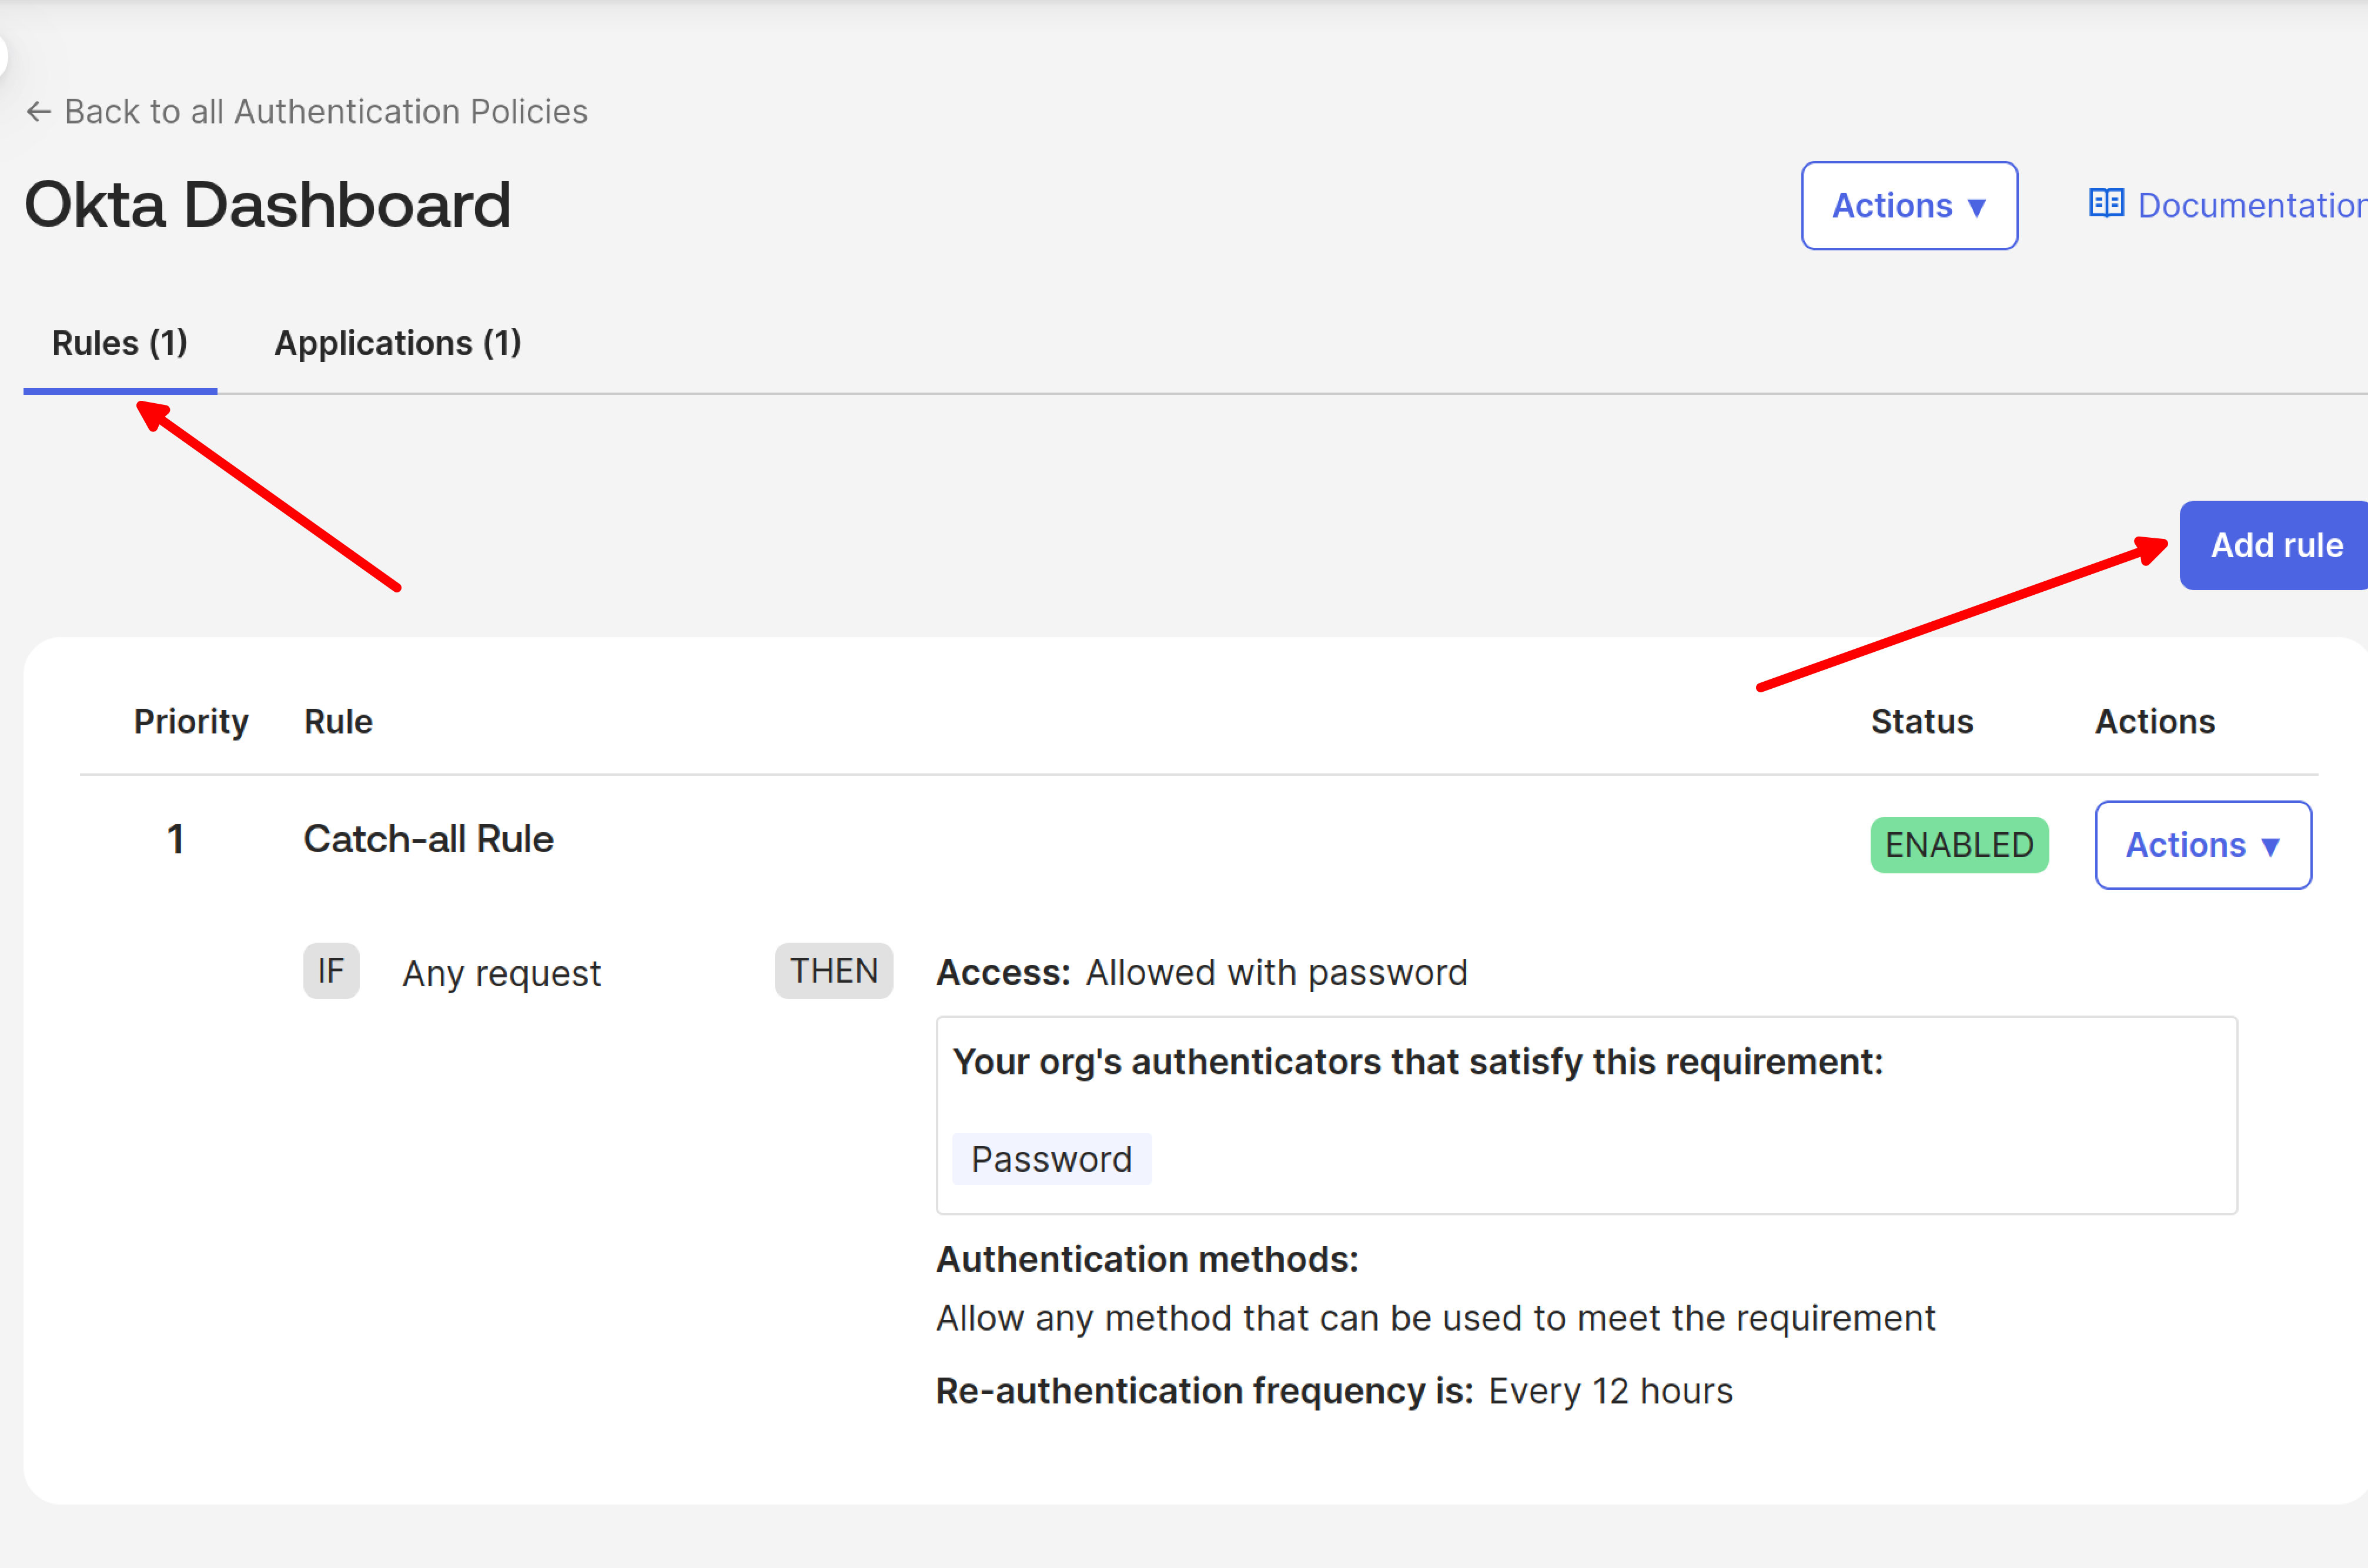2368x1568 pixels.
Task: Click the back arrow icon
Action: pos(38,111)
